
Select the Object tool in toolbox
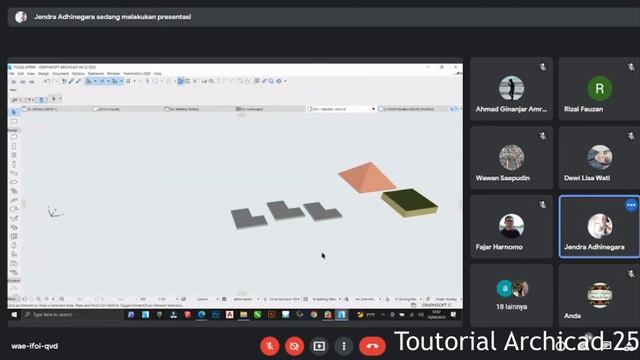[x=14, y=254]
